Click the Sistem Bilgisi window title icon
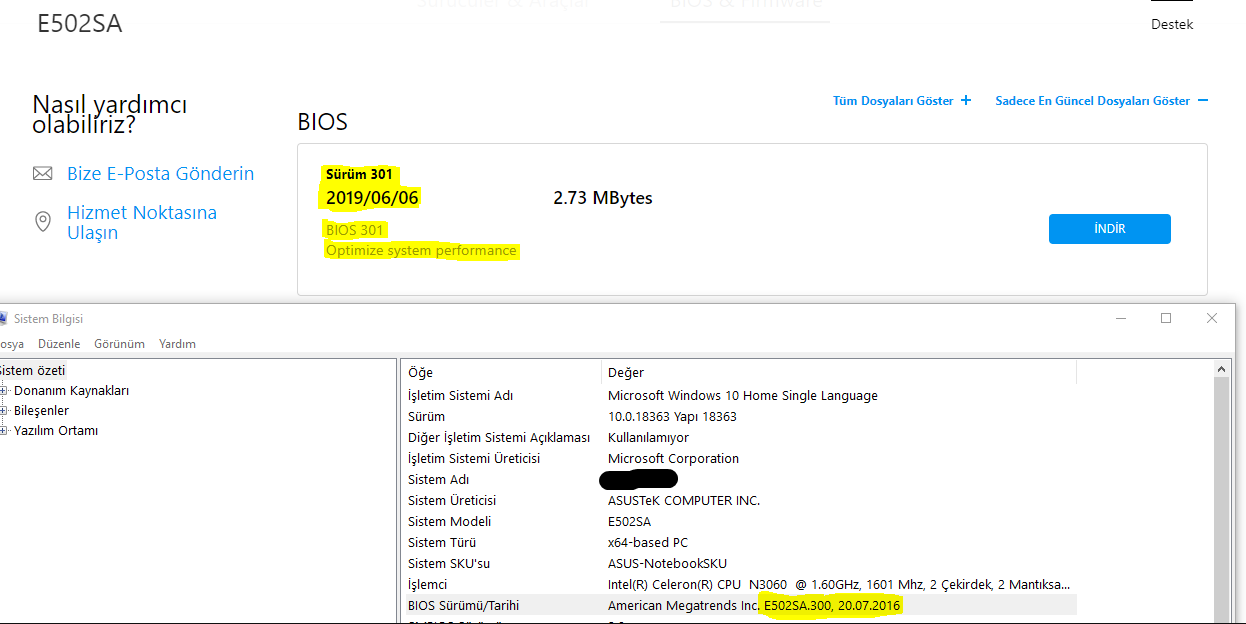 pos(2,319)
